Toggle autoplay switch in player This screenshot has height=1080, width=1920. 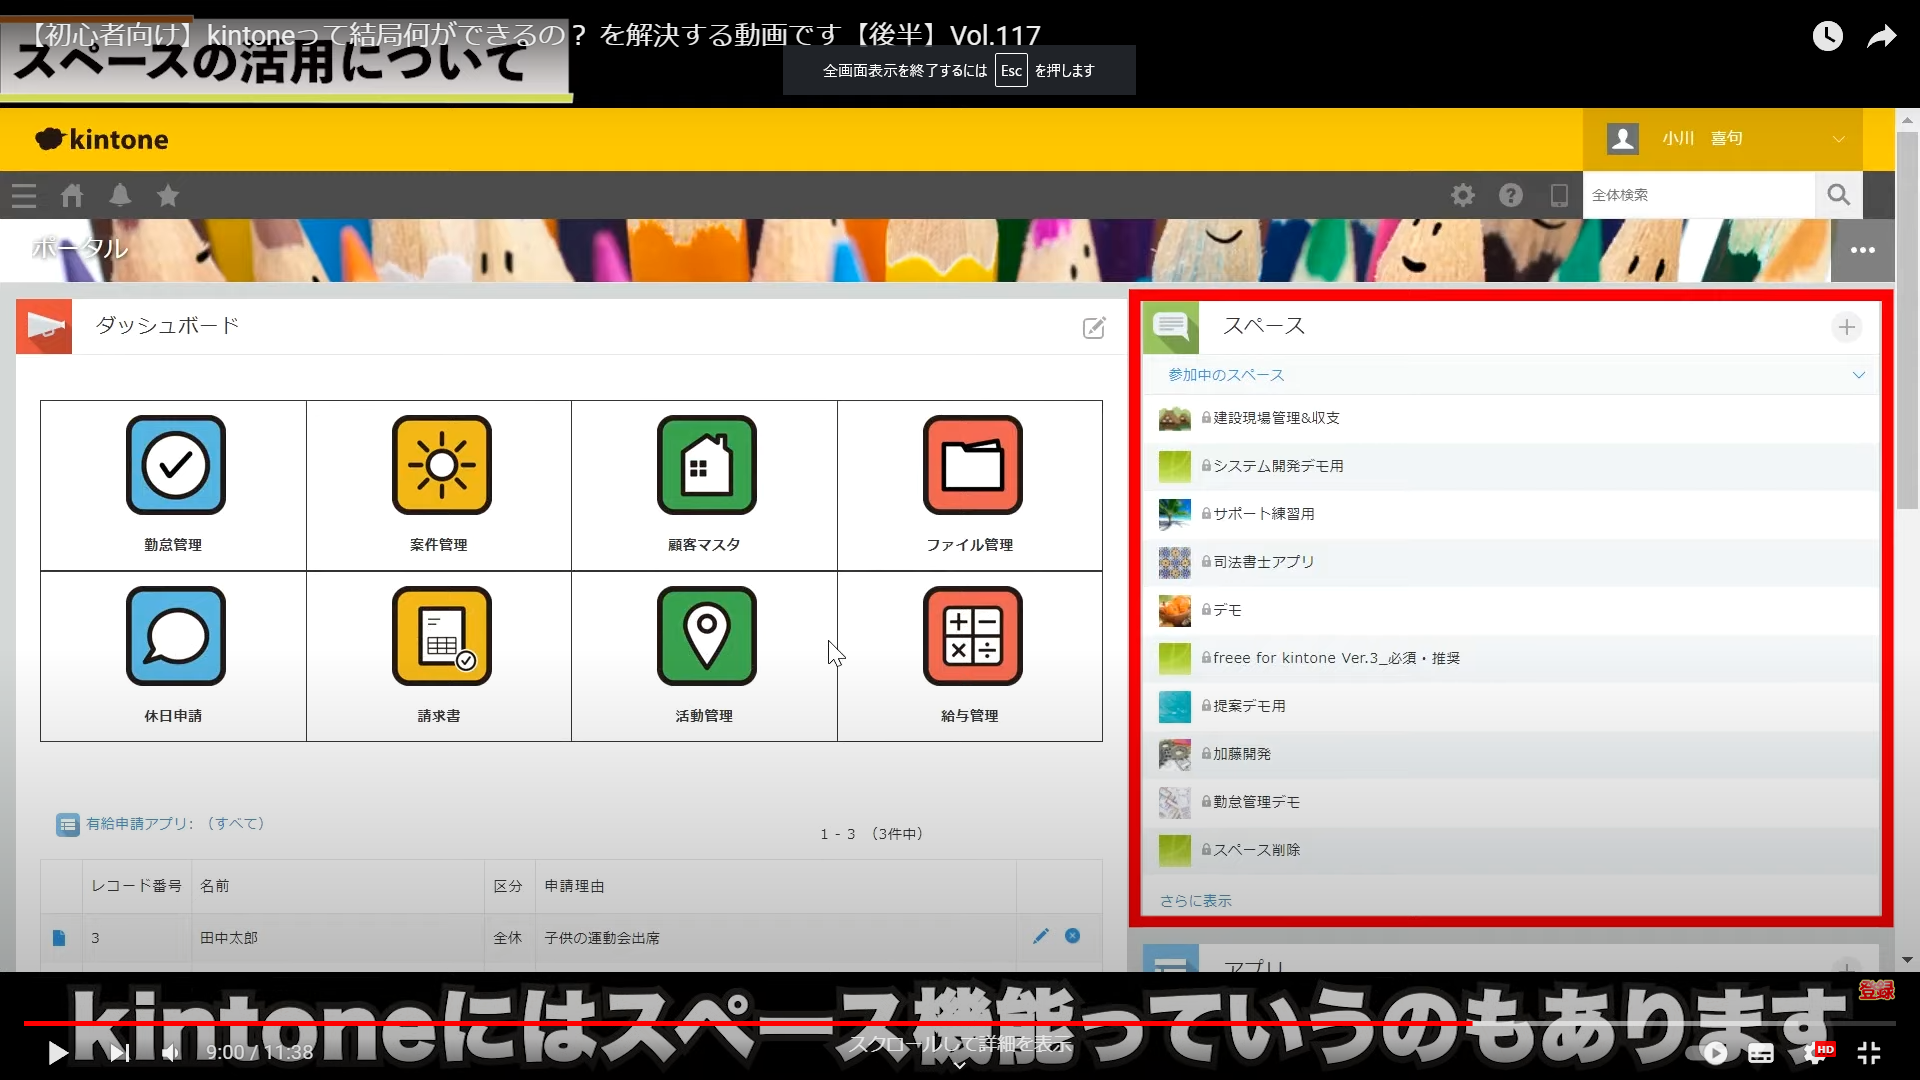click(1712, 1053)
